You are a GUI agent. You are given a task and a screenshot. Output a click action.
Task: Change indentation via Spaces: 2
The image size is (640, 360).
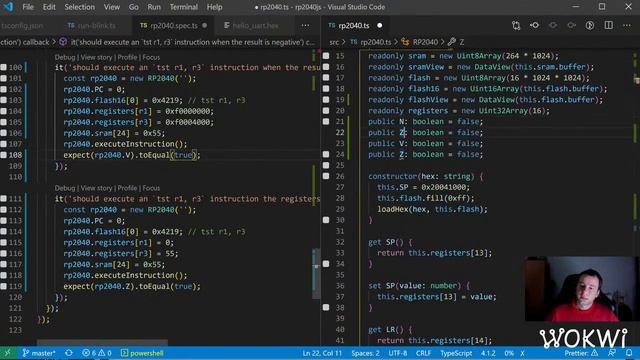(365, 353)
